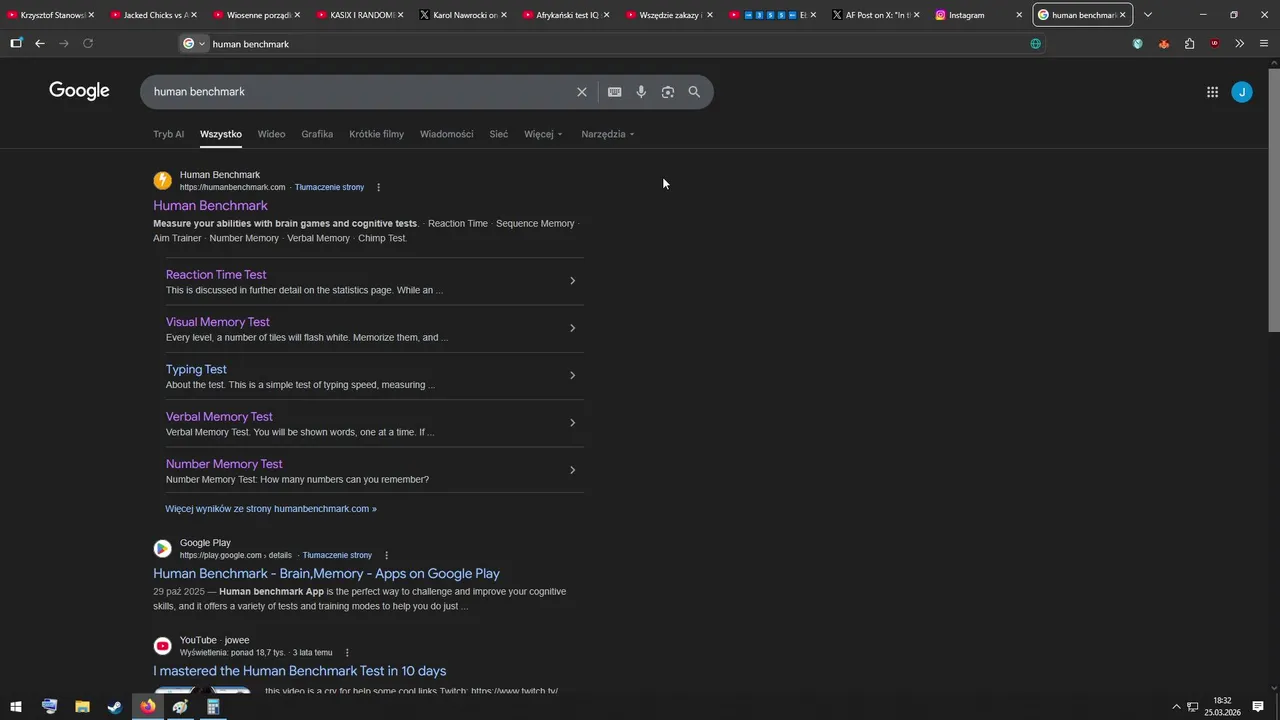Show more toolbar items via double chevron
This screenshot has width=1280, height=720.
1239,44
